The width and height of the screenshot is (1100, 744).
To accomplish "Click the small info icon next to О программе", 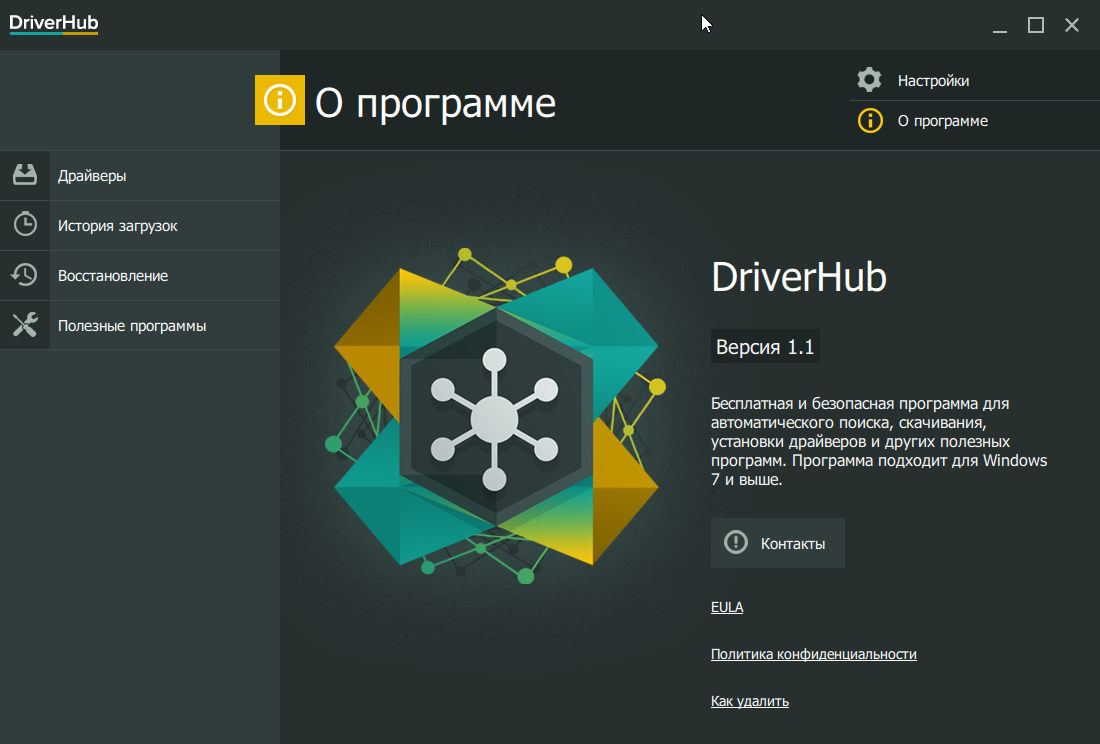I will click(870, 121).
